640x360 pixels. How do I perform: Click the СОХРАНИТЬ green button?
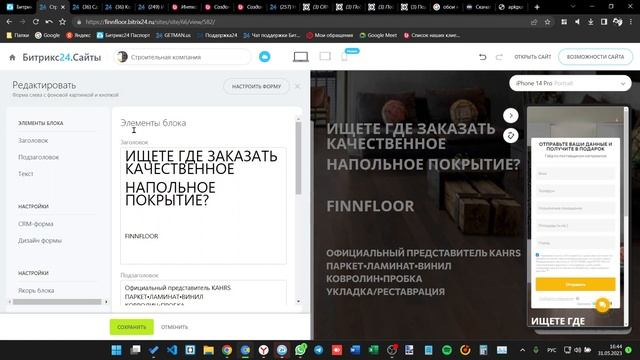[131, 327]
